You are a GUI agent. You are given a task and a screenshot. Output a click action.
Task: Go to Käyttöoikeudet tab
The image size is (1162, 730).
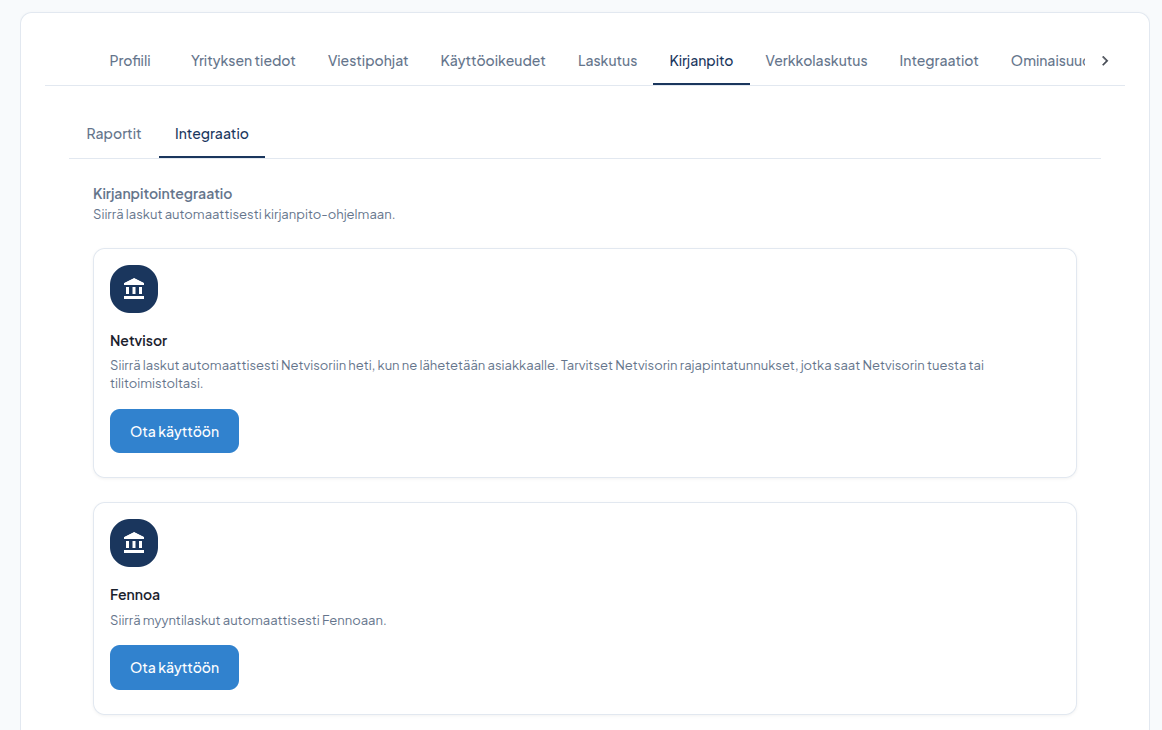click(x=493, y=61)
